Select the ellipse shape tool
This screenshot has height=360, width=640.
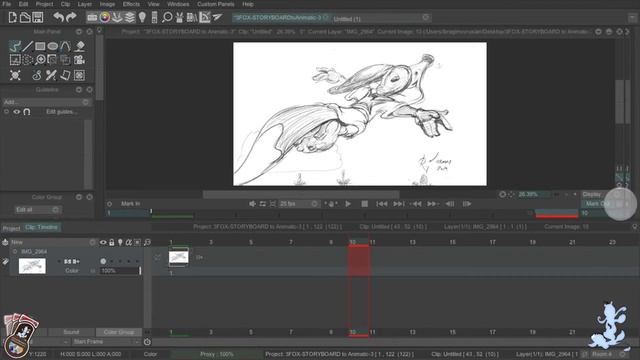[x=53, y=46]
